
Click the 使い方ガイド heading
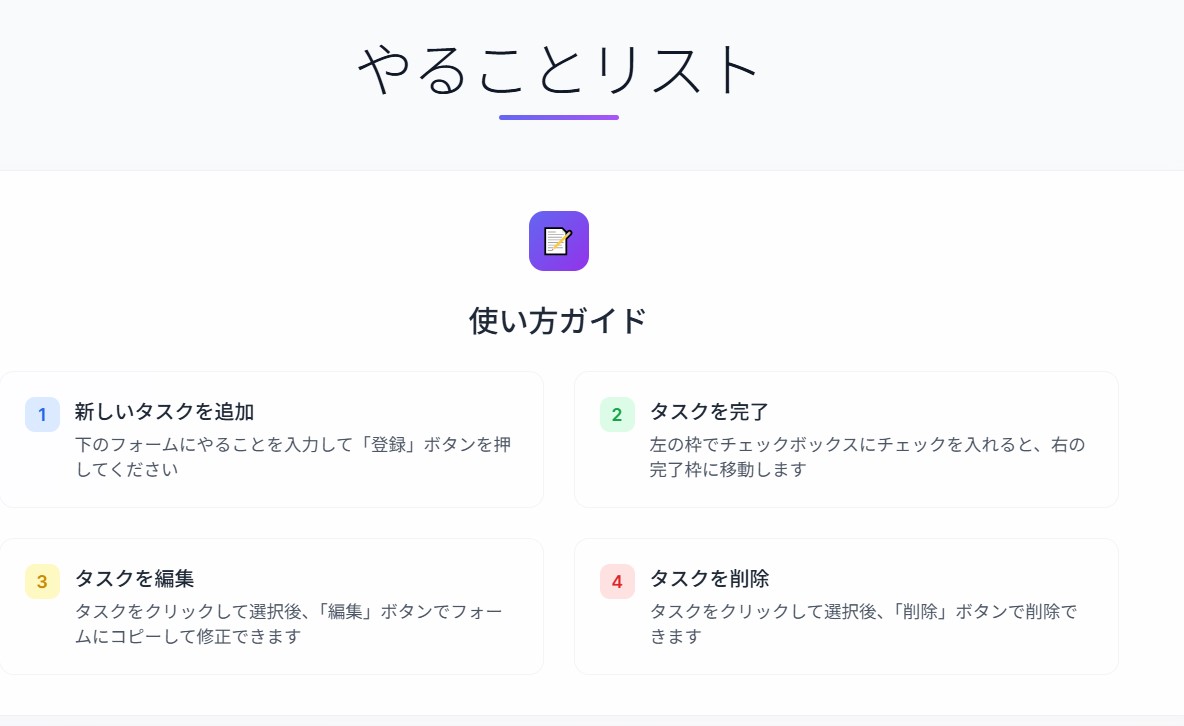558,321
